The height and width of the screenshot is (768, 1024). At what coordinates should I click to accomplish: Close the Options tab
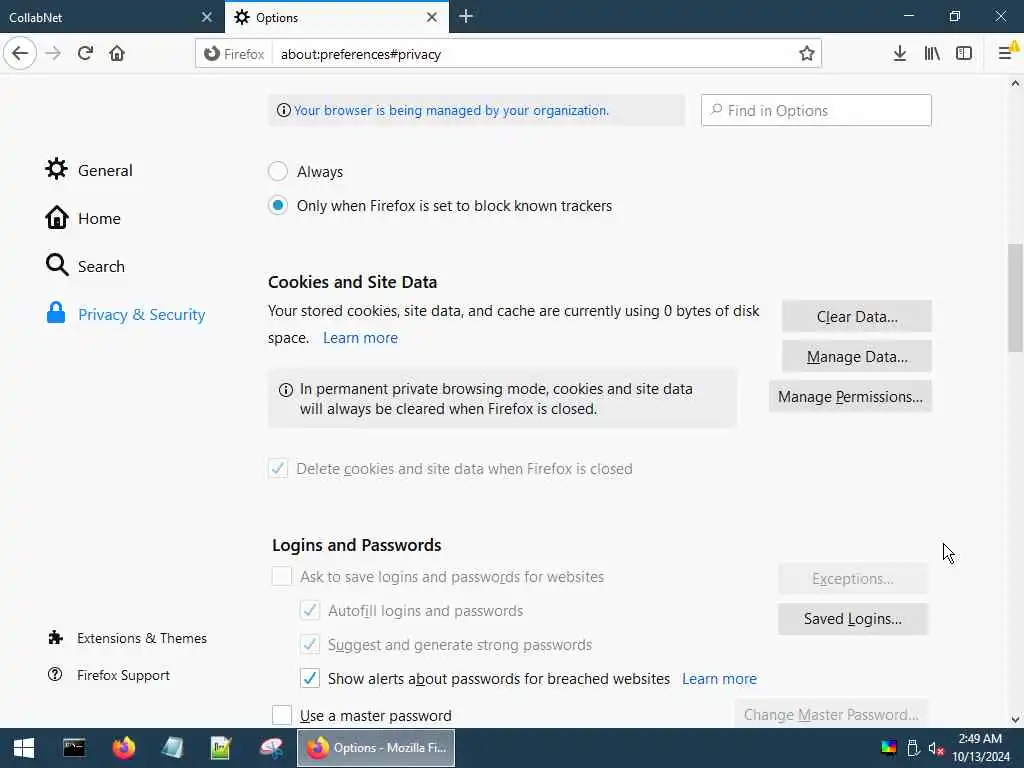(x=432, y=17)
